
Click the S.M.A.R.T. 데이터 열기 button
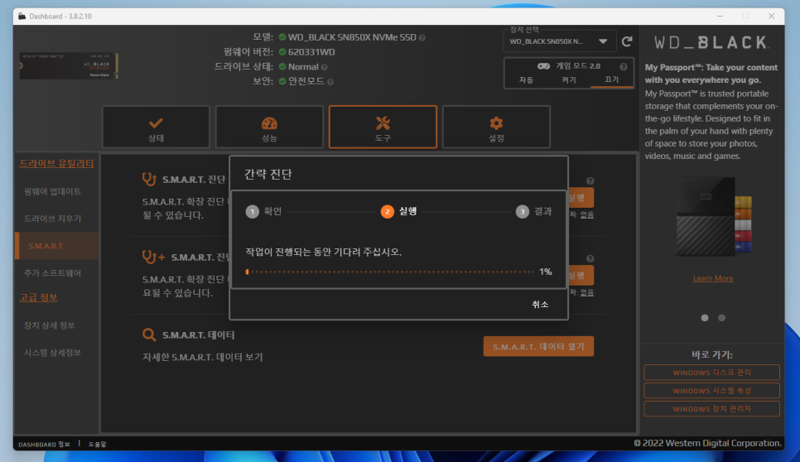point(538,346)
